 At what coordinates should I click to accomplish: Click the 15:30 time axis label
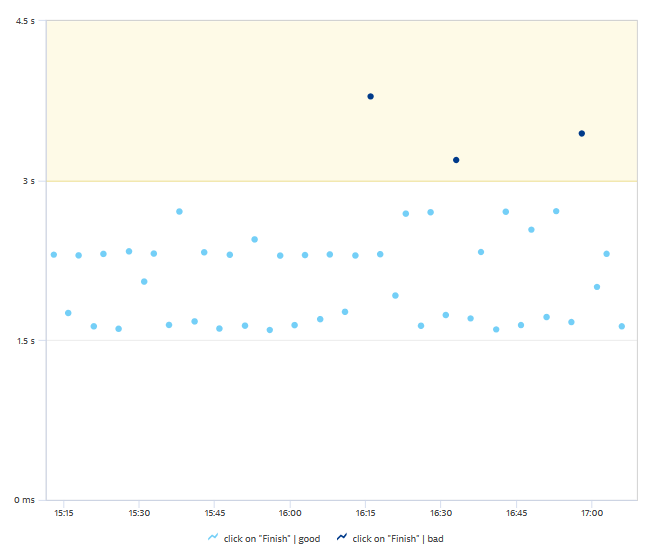(138, 513)
